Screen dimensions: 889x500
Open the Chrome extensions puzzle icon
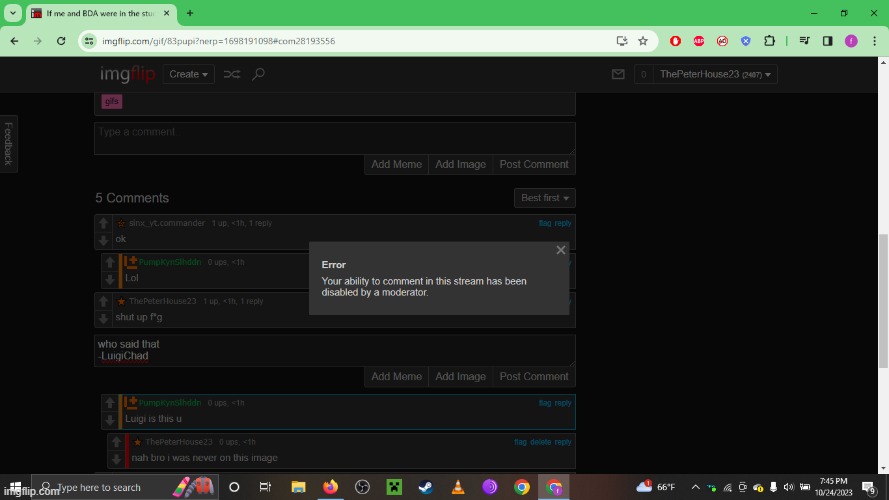coord(769,41)
